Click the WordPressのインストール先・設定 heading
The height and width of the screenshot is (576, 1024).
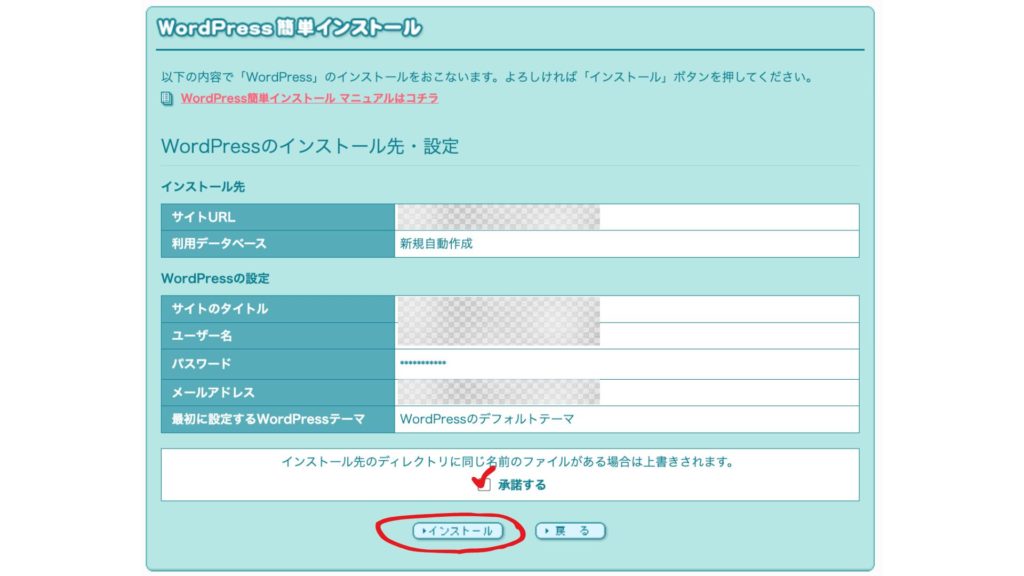click(310, 146)
